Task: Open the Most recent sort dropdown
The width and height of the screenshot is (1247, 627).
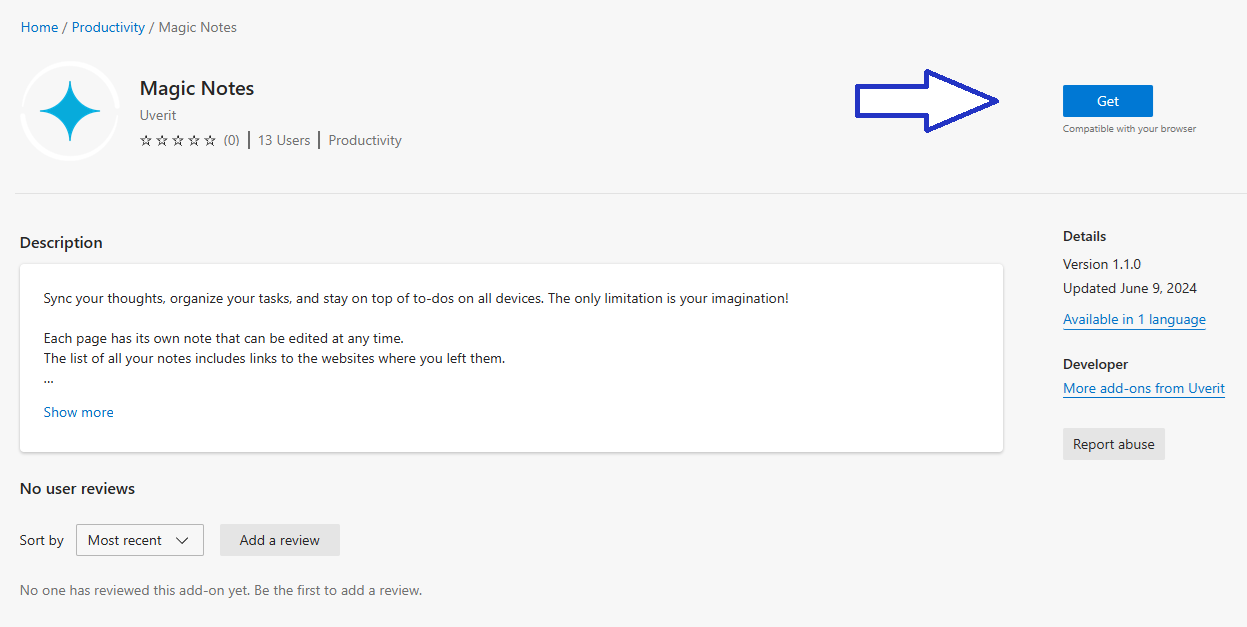Action: (x=139, y=540)
